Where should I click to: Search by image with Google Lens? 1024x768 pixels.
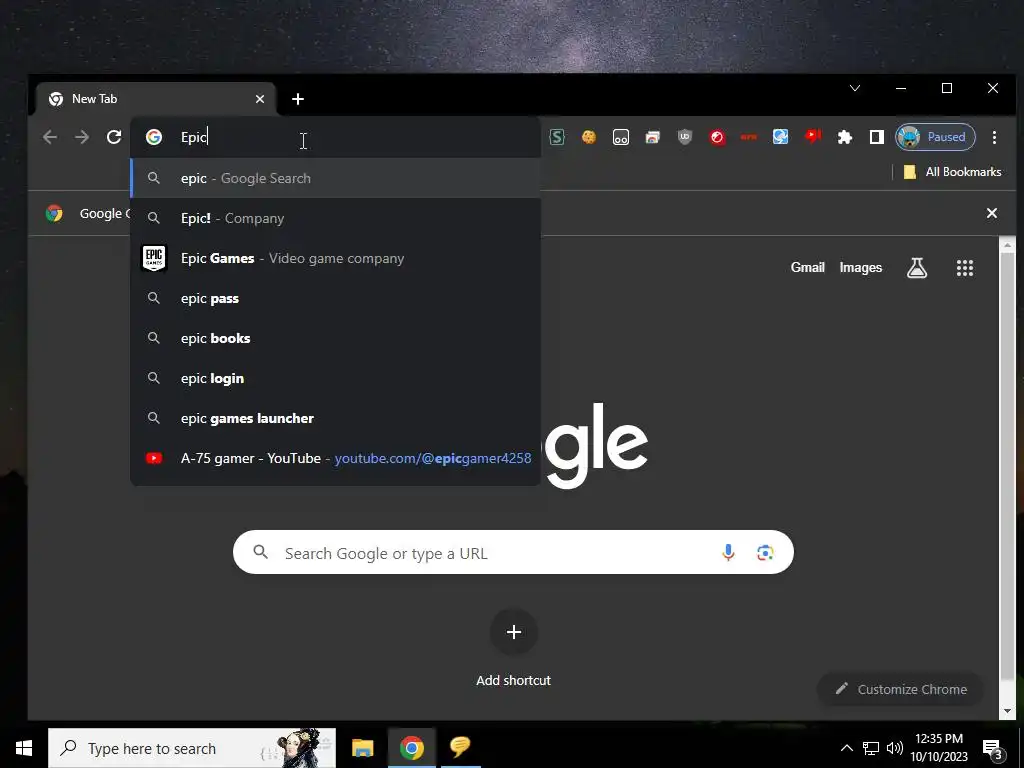click(765, 553)
